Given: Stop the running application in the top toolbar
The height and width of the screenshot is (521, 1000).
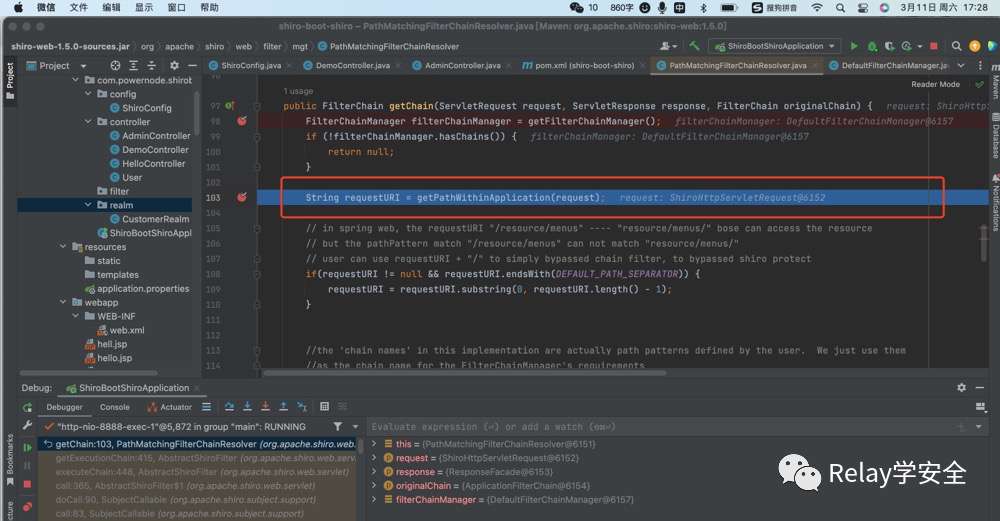Looking at the screenshot, I should (x=934, y=46).
